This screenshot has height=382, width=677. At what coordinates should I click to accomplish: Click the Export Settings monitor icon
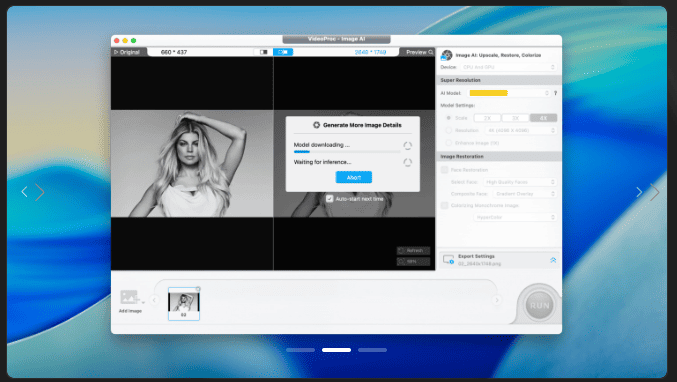pos(449,260)
